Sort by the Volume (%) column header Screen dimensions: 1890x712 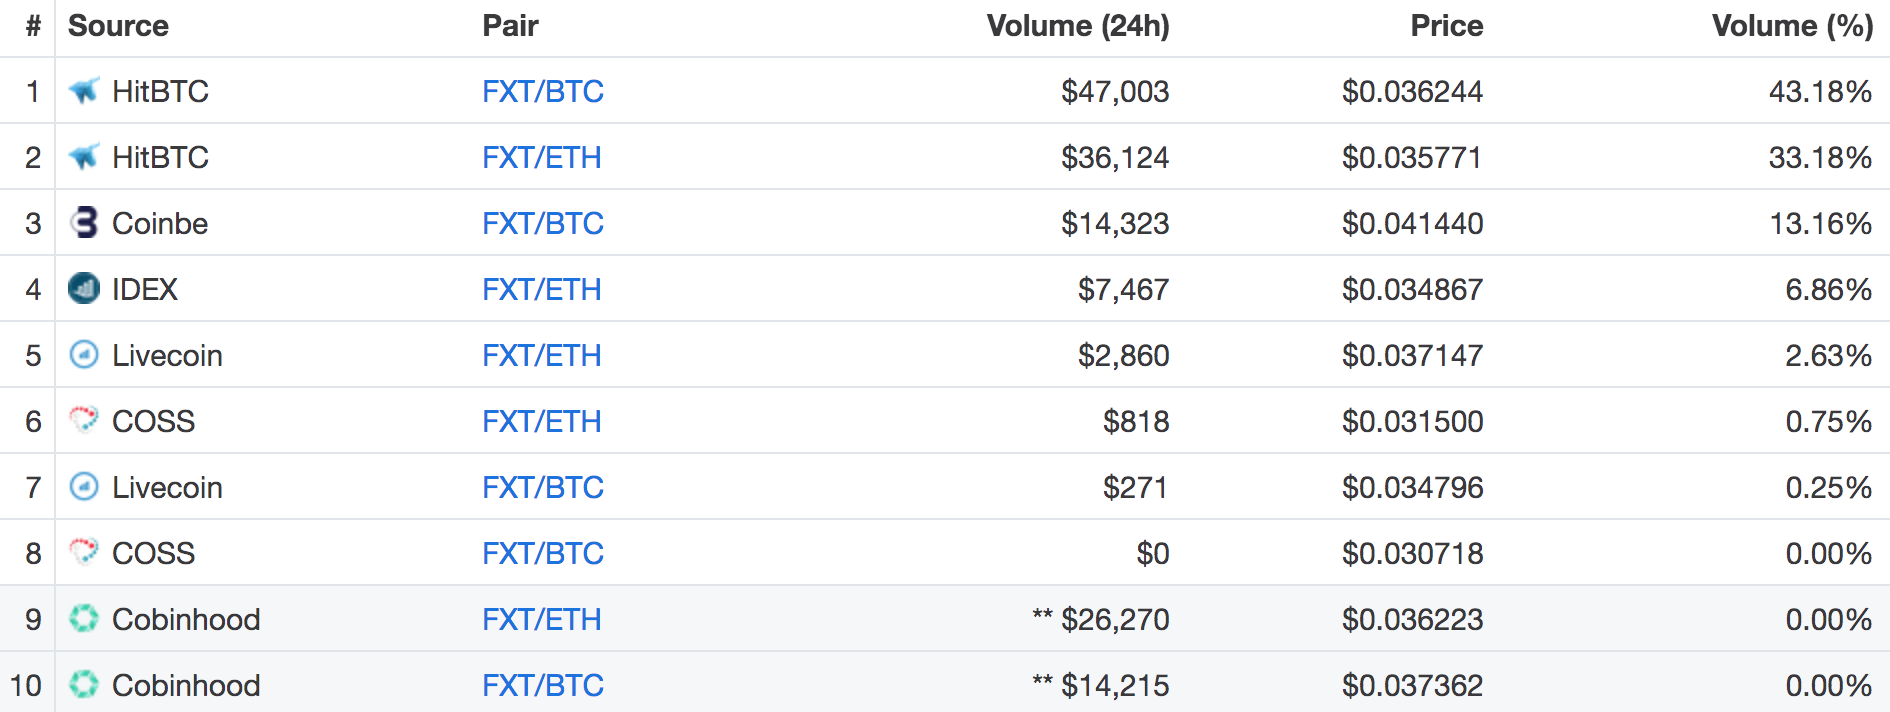click(x=1792, y=26)
